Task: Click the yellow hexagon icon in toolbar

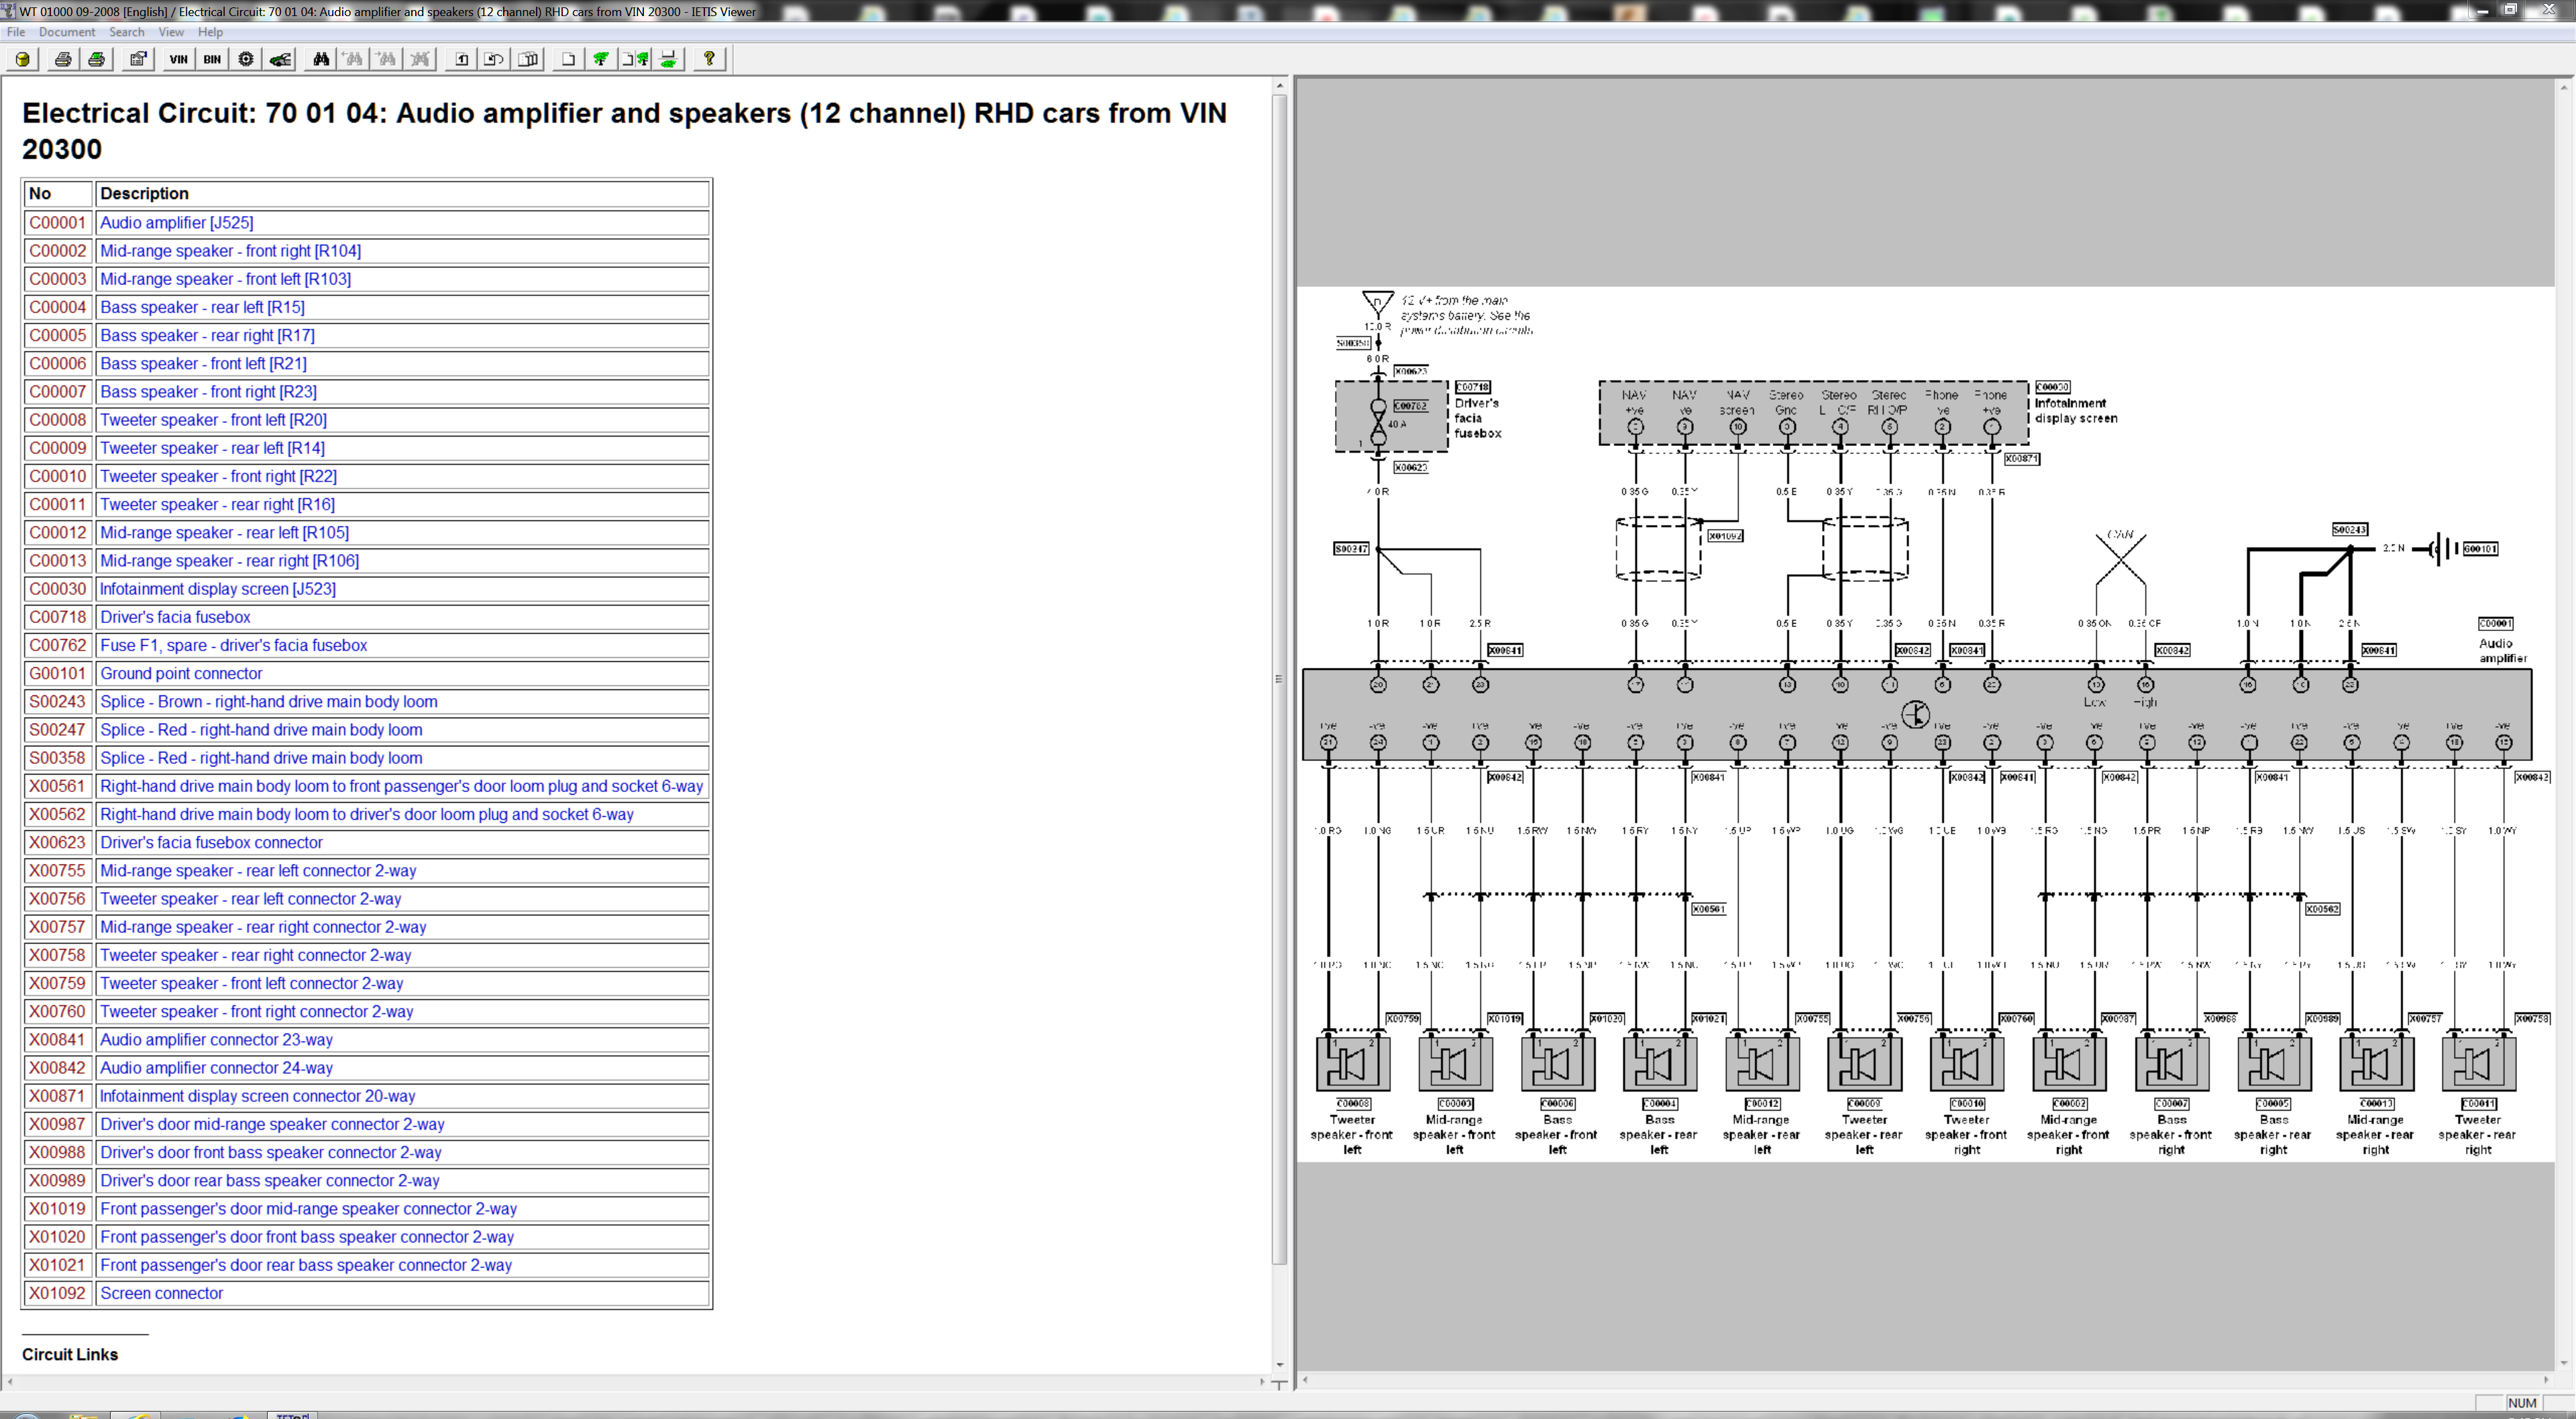Action: [22, 59]
